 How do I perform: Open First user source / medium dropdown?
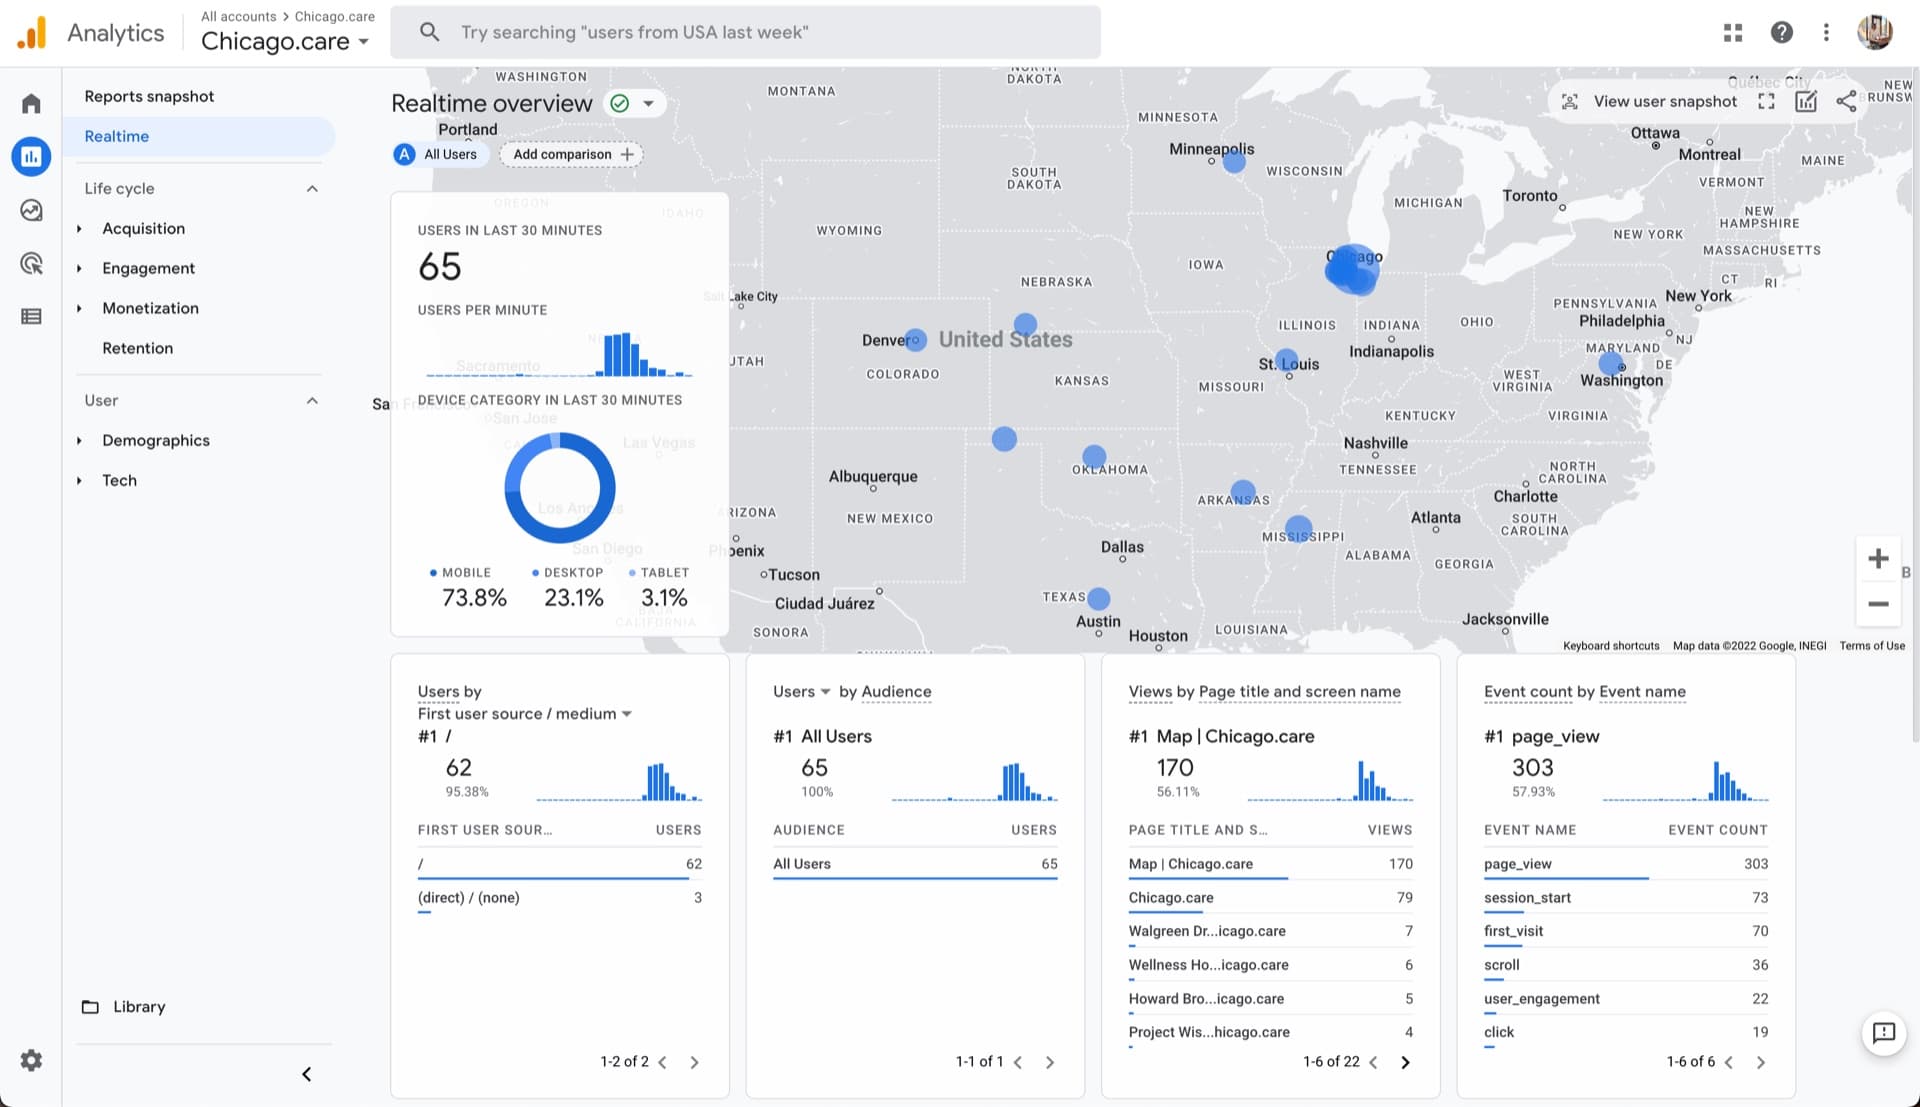[x=525, y=714]
